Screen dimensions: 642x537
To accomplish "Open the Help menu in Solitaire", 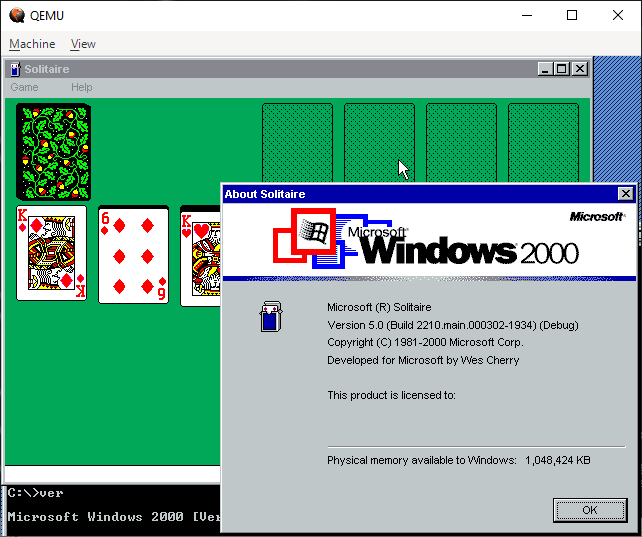I will 81,87.
